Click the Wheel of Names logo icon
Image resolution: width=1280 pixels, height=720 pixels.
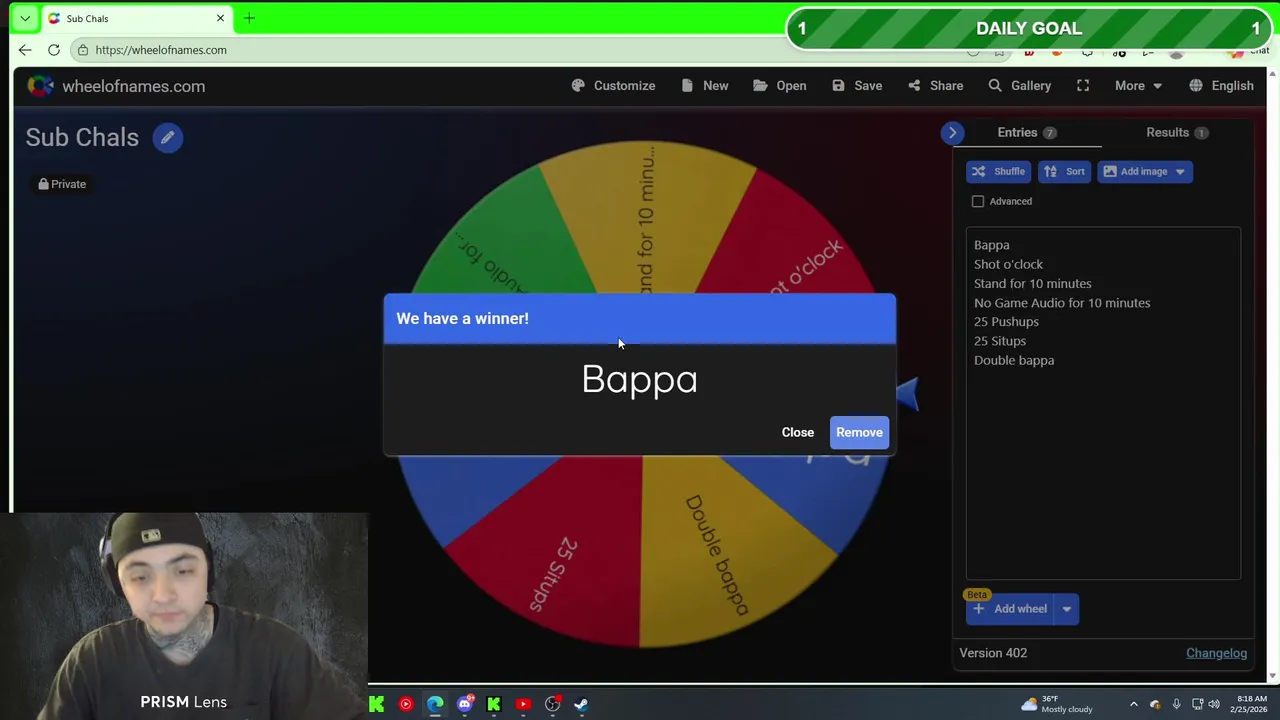point(40,86)
